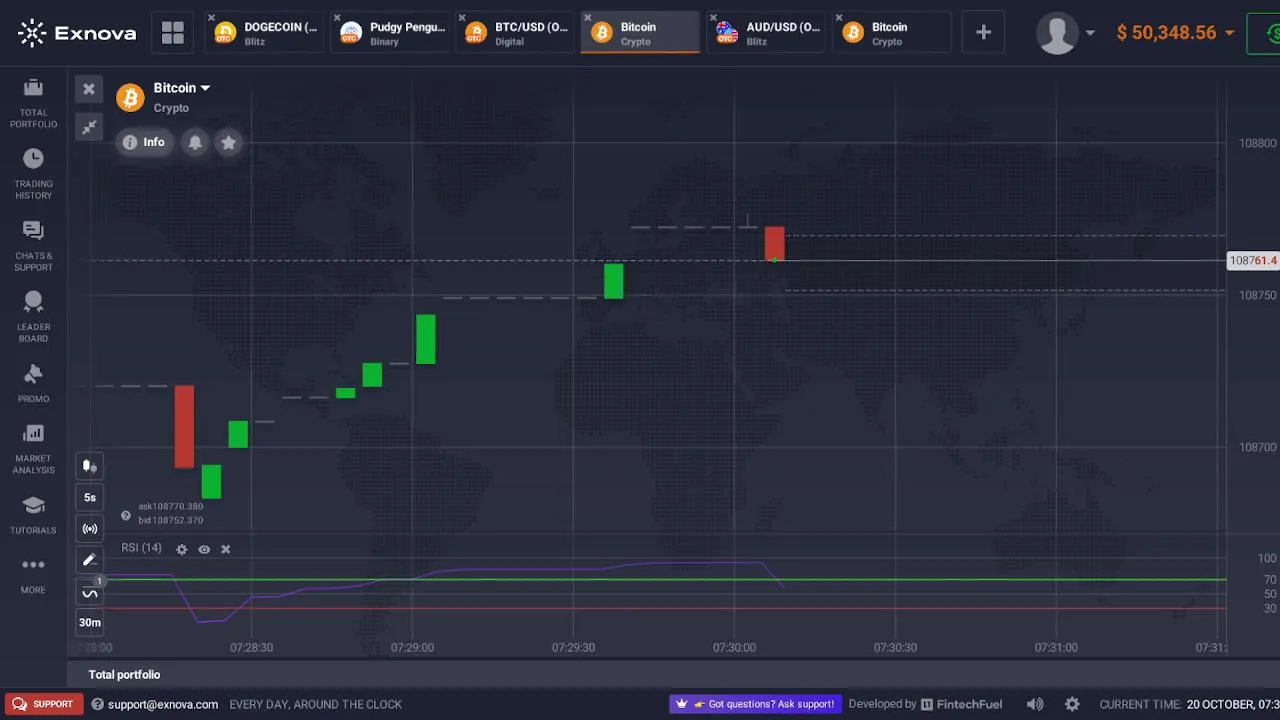Open Tutorials in the sidebar
Screen dimensions: 1280x720
point(33,515)
